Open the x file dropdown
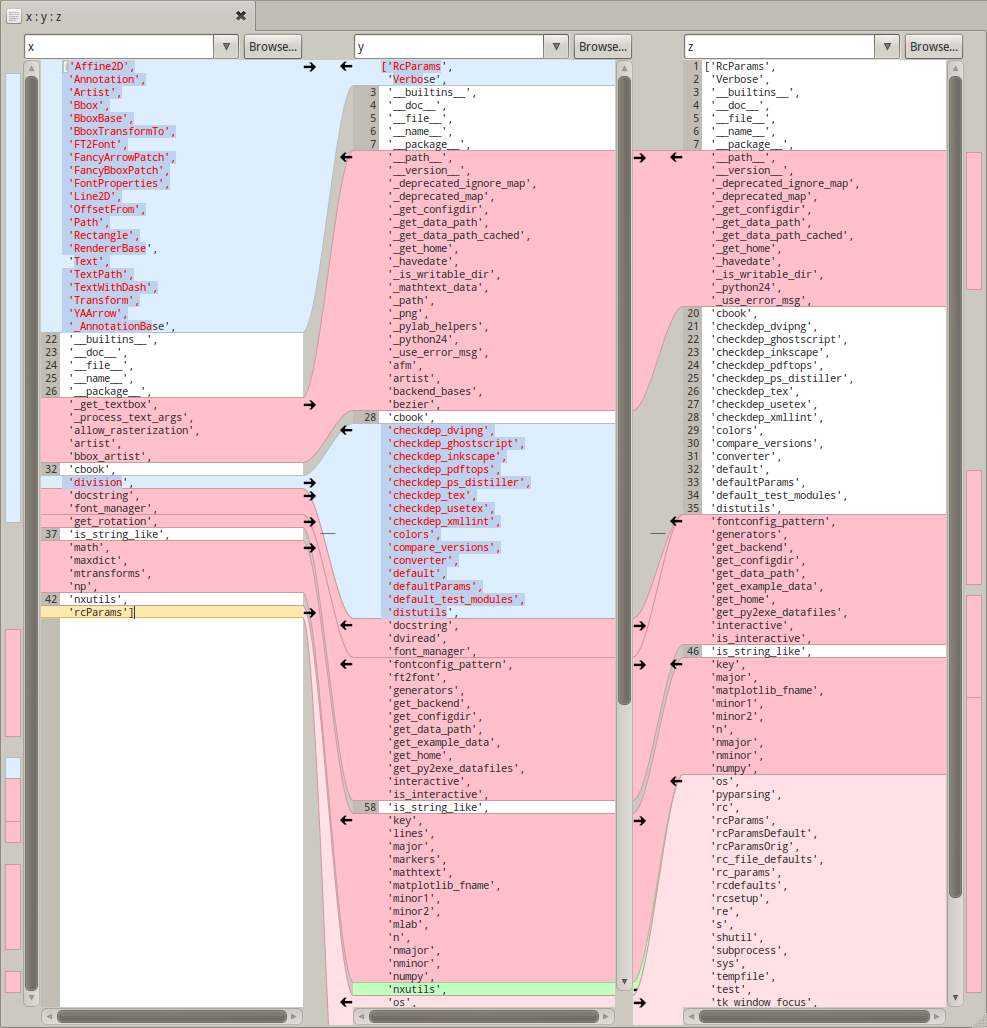987x1028 pixels. [226, 47]
